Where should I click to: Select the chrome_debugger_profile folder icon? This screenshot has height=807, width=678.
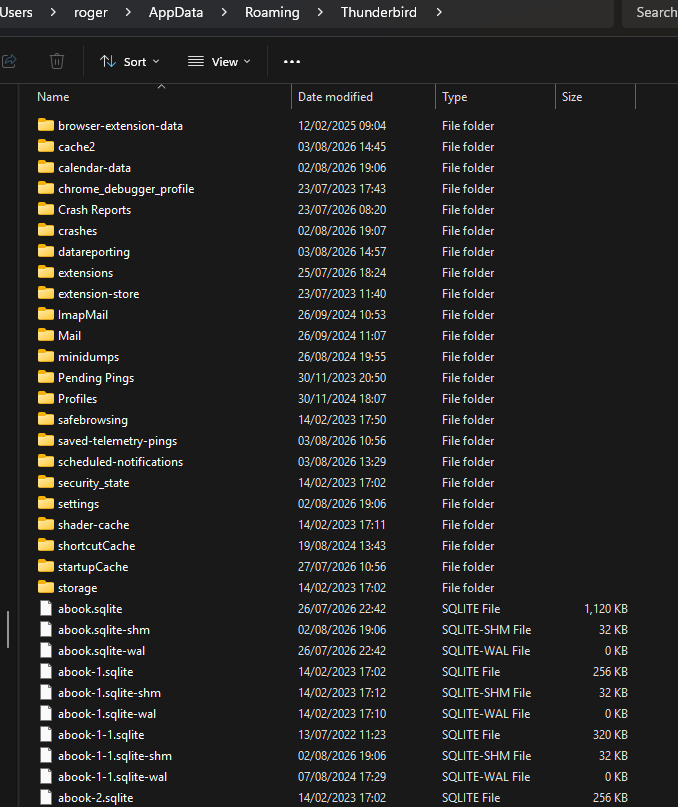(x=46, y=188)
